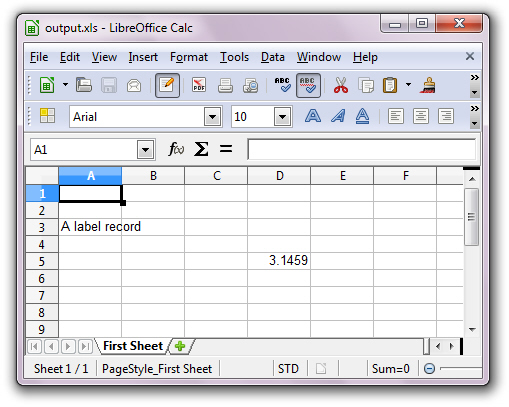Expand the Name Box dropdown arrow
The image size is (509, 407).
(x=145, y=150)
